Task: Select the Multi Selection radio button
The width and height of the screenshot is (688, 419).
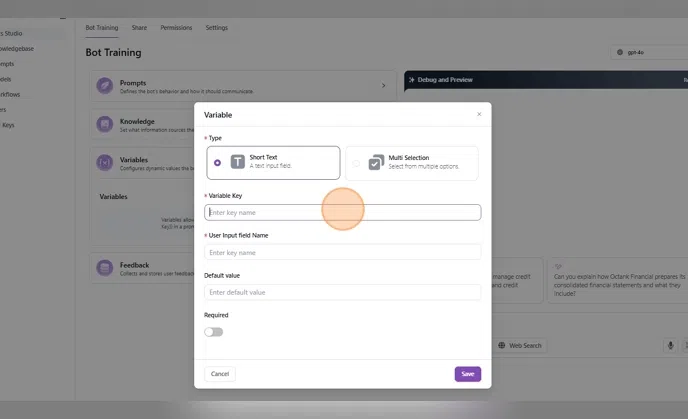Action: 356,162
